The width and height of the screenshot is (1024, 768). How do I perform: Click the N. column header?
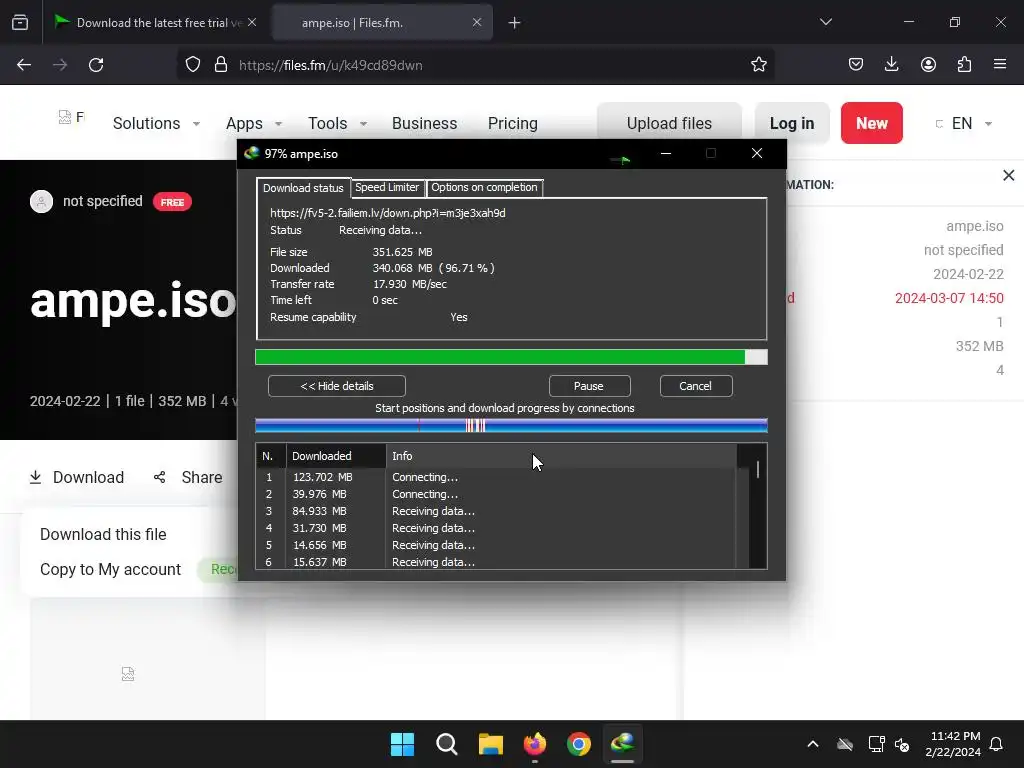point(270,456)
